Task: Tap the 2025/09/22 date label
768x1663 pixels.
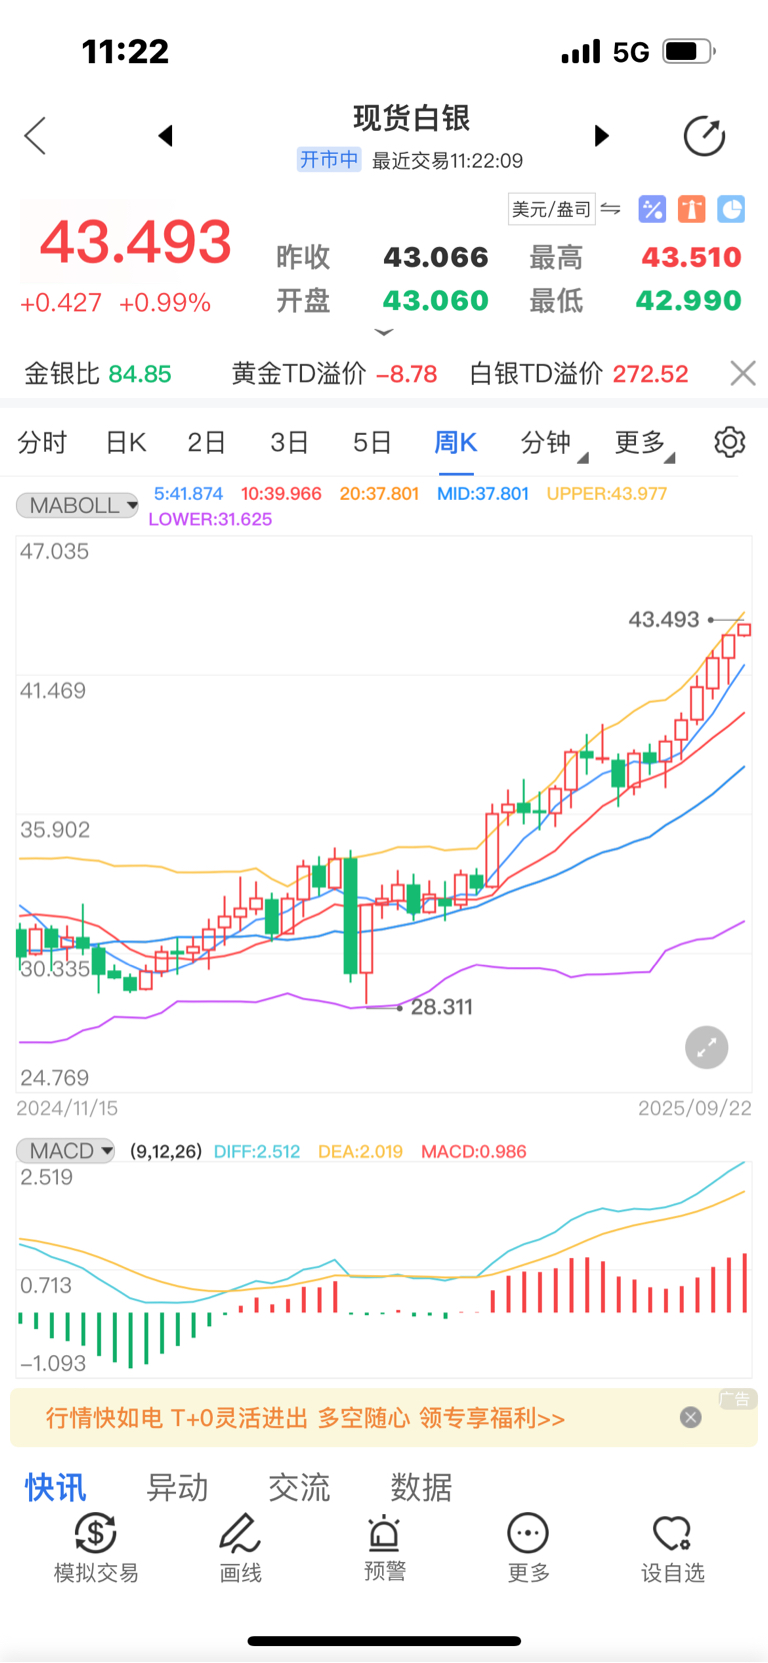Action: (x=695, y=1108)
